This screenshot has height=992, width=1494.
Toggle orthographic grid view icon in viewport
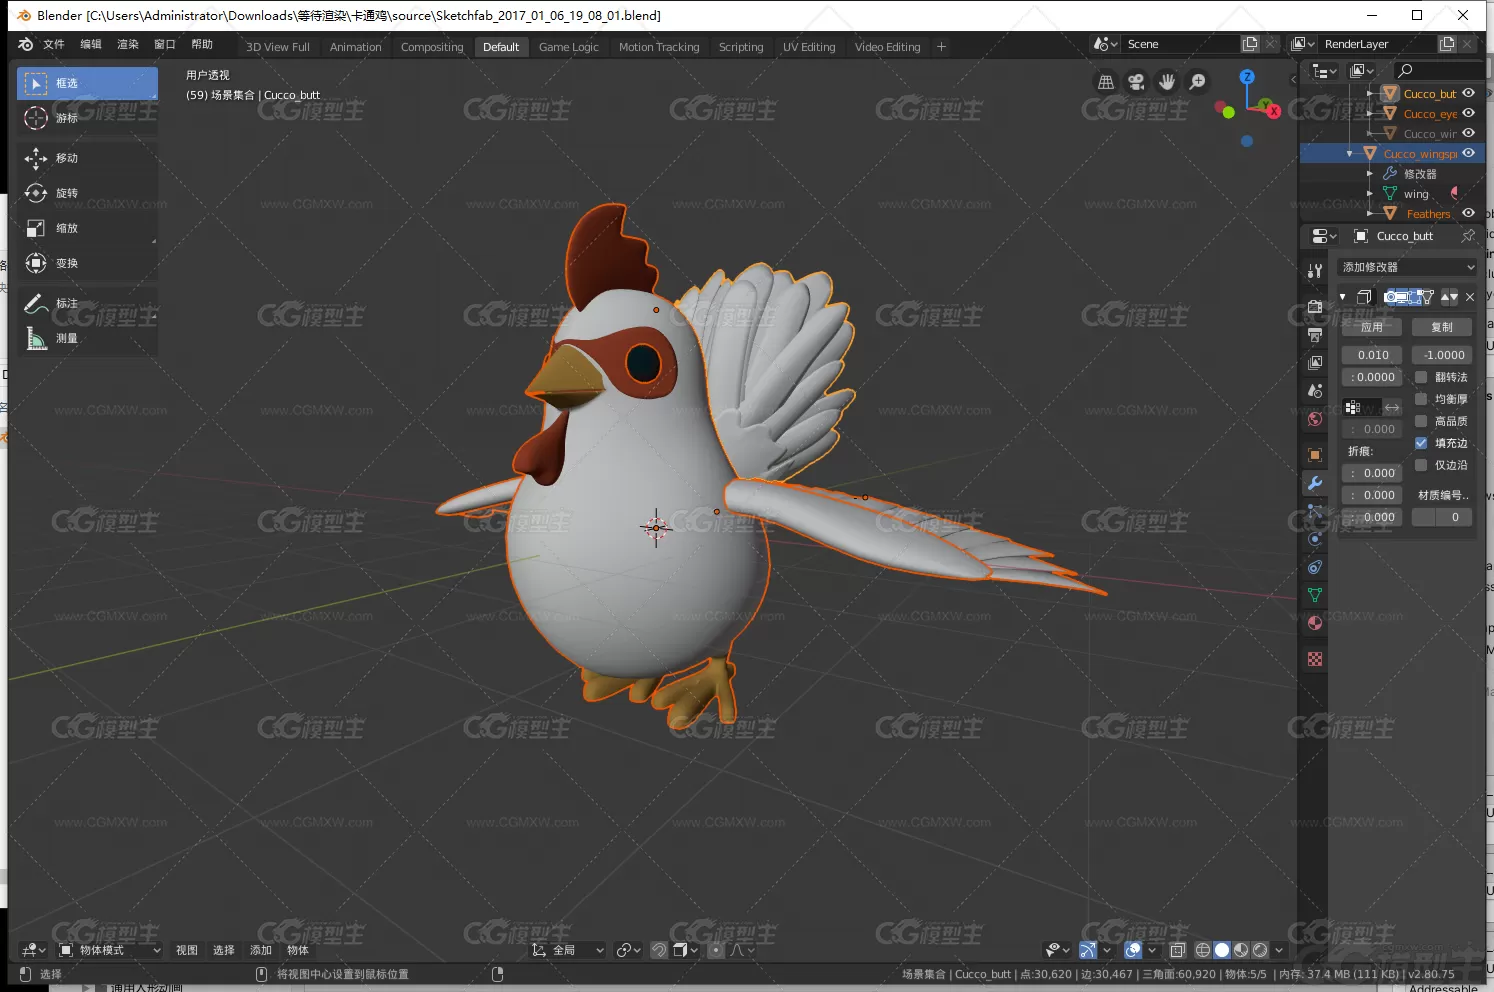click(x=1106, y=82)
